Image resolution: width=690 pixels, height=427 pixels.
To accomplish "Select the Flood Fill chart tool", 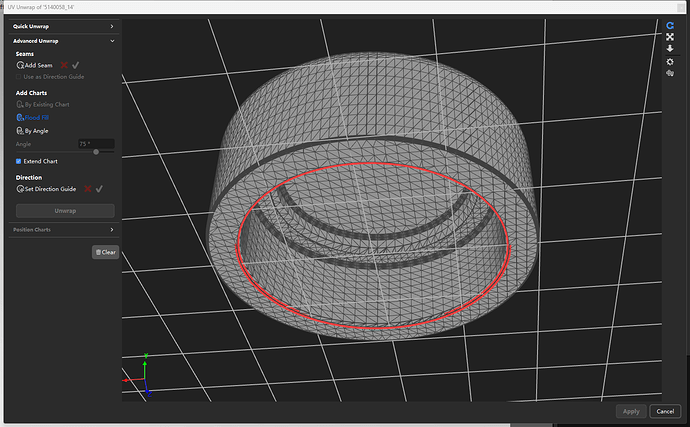I will click(x=33, y=118).
